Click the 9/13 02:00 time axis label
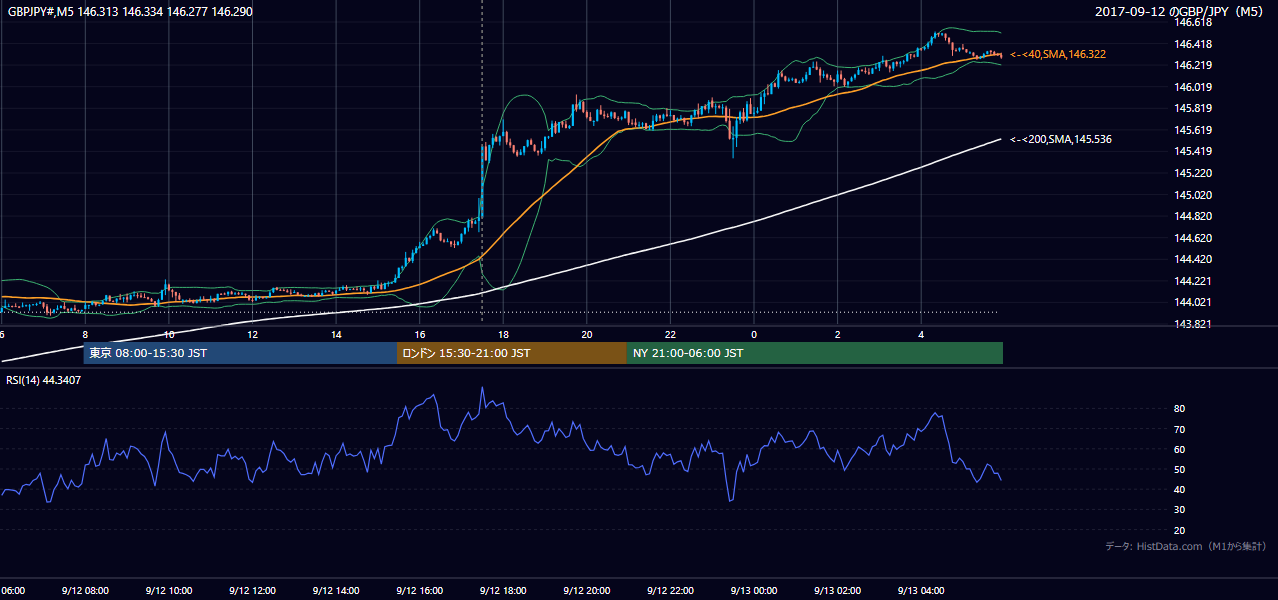1278x600 pixels. tap(837, 591)
